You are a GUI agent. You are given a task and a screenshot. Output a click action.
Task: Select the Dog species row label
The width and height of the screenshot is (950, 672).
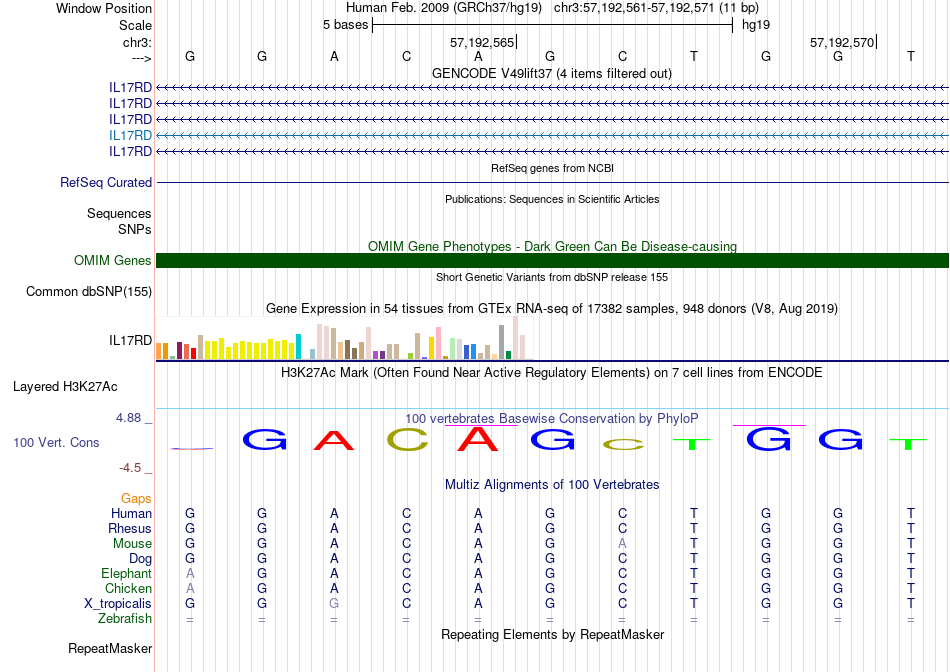[141, 559]
